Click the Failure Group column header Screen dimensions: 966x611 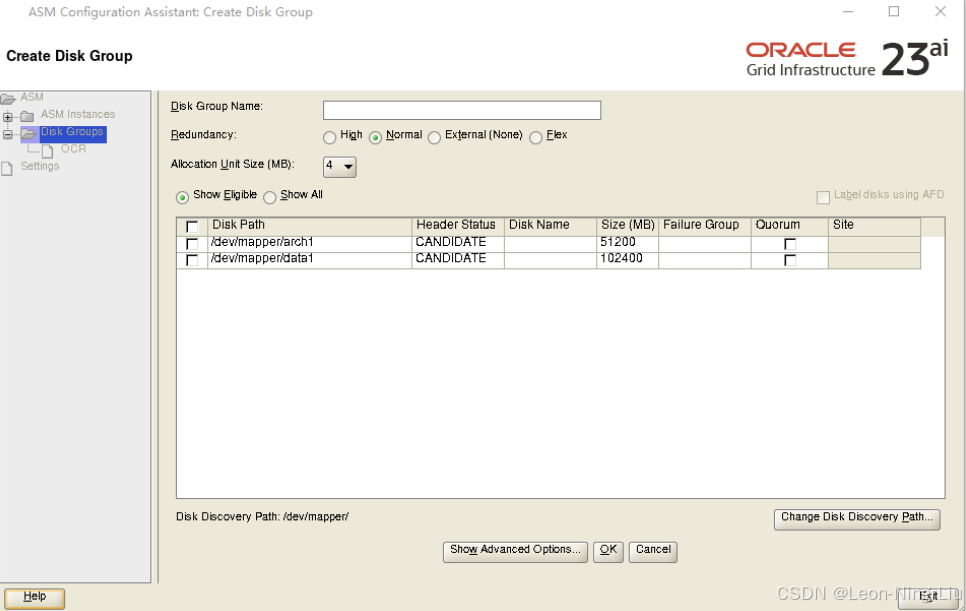pyautogui.click(x=705, y=225)
